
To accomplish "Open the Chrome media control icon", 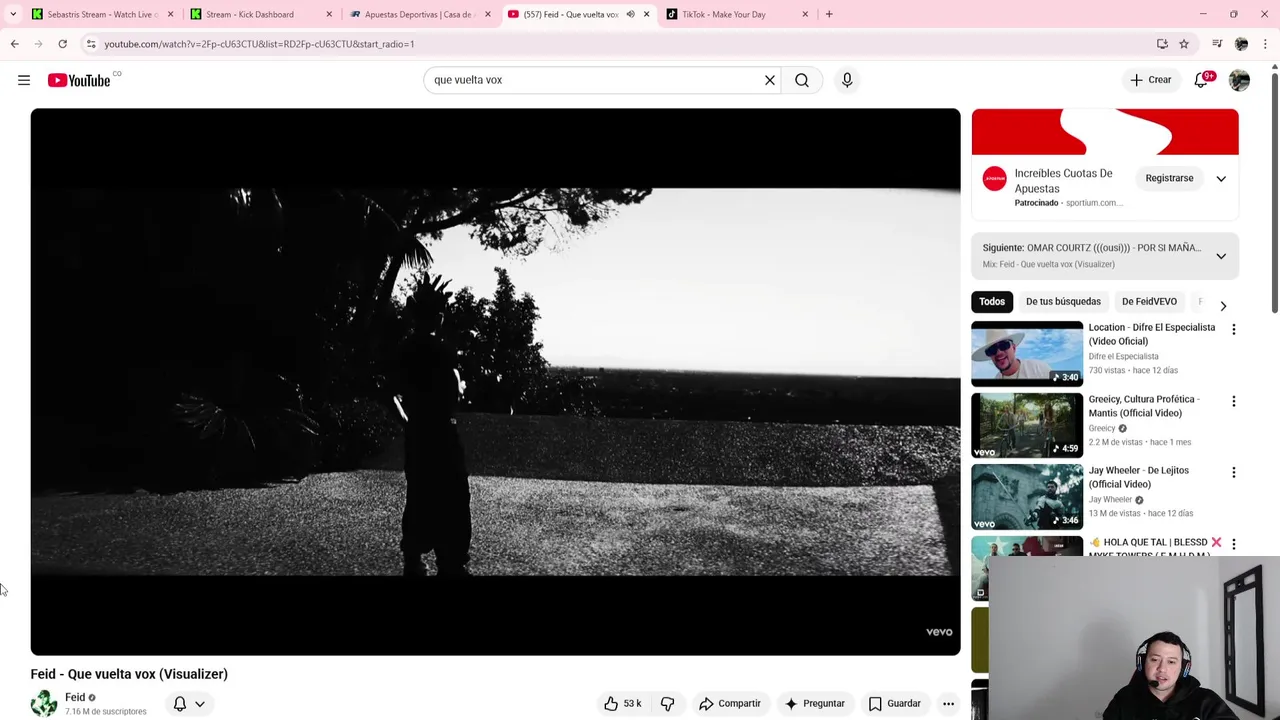I will (1217, 44).
